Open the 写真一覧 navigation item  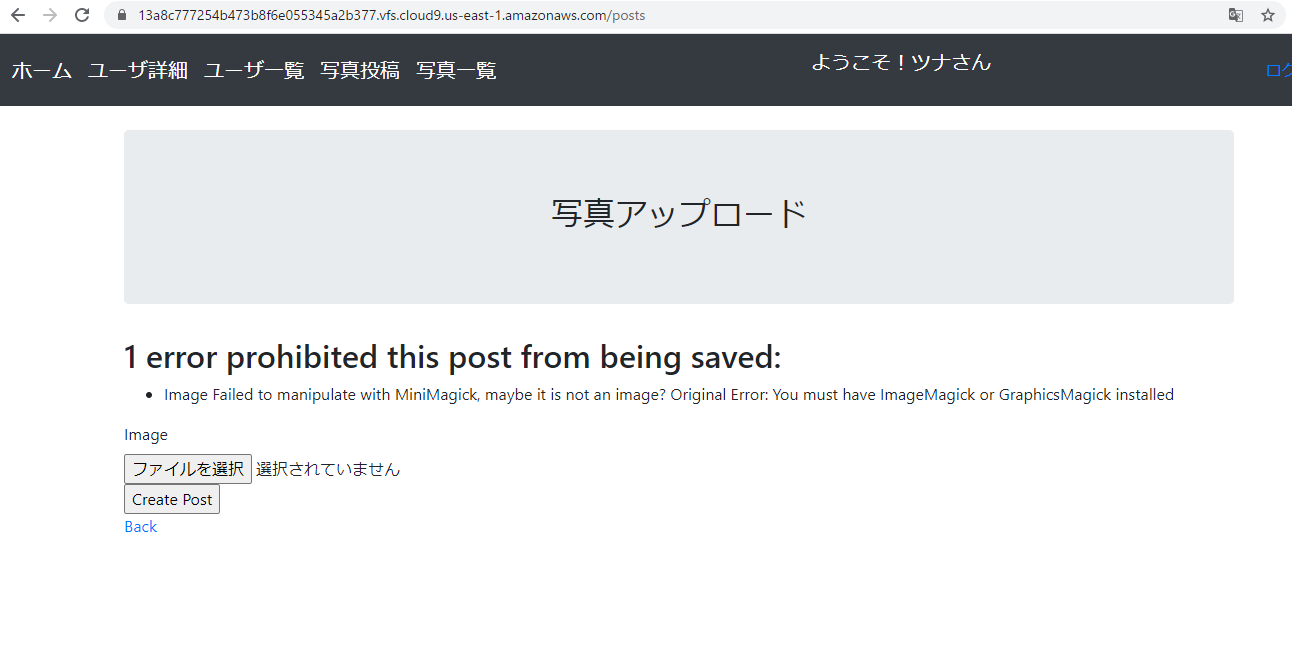pos(455,70)
